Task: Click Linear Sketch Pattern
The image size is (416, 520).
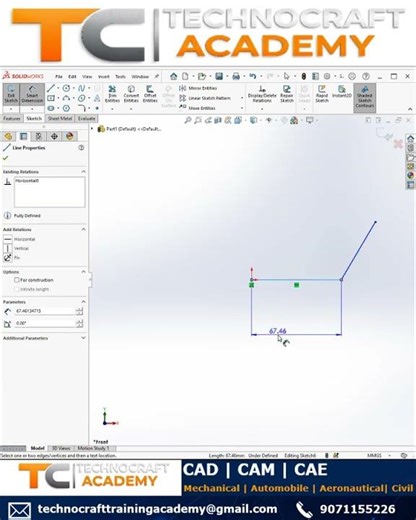Action: 205,98
